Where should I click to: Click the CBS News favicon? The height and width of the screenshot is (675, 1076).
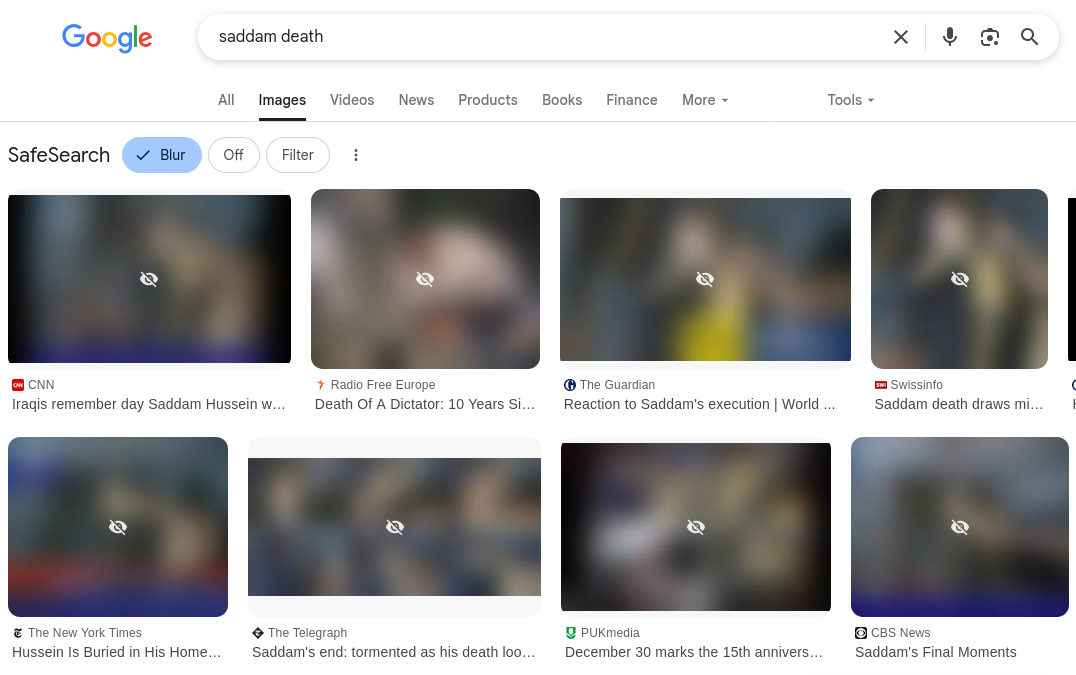pyautogui.click(x=861, y=632)
